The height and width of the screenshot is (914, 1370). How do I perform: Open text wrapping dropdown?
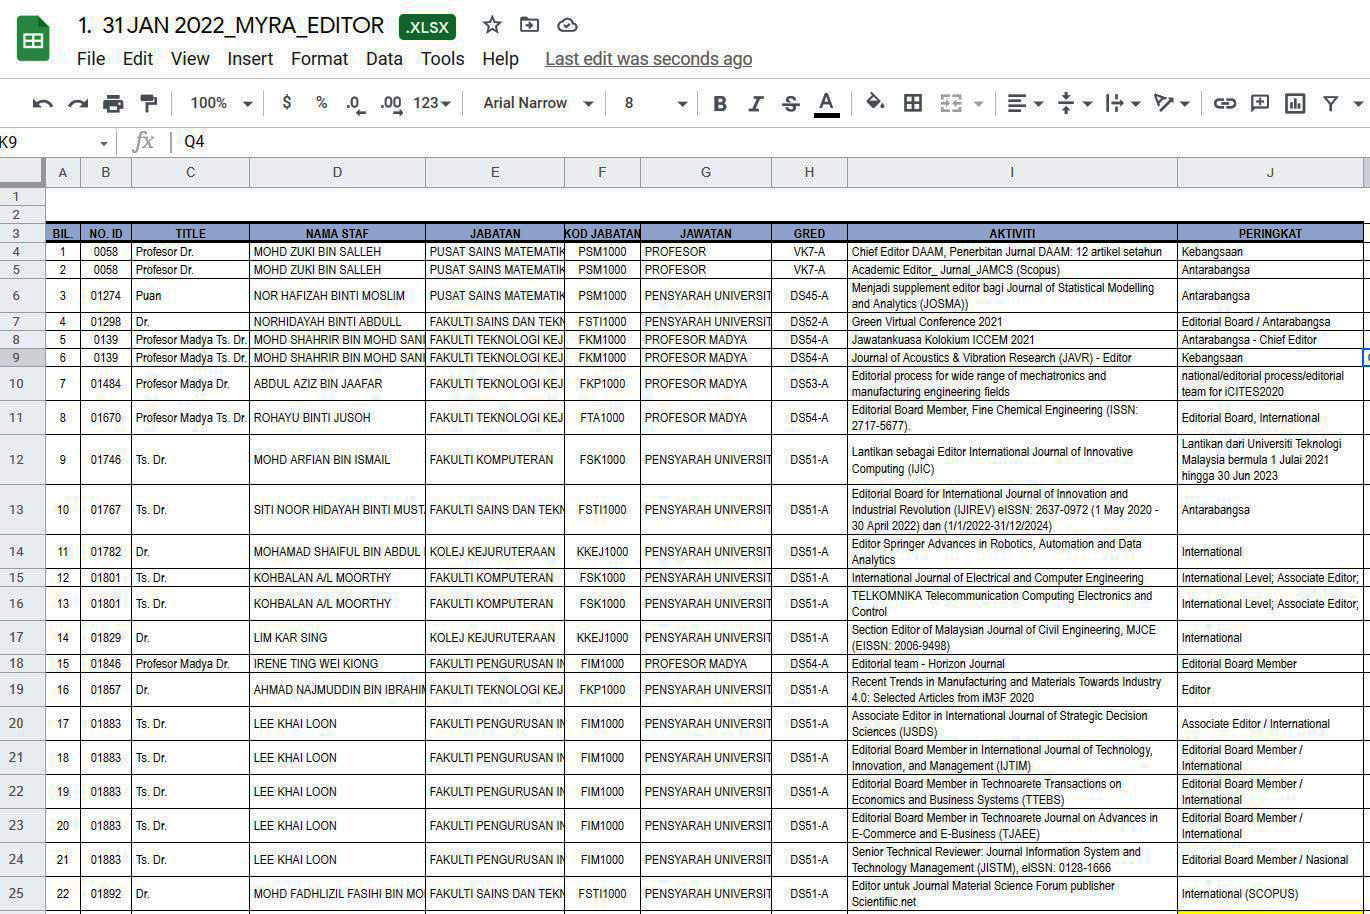click(1123, 103)
